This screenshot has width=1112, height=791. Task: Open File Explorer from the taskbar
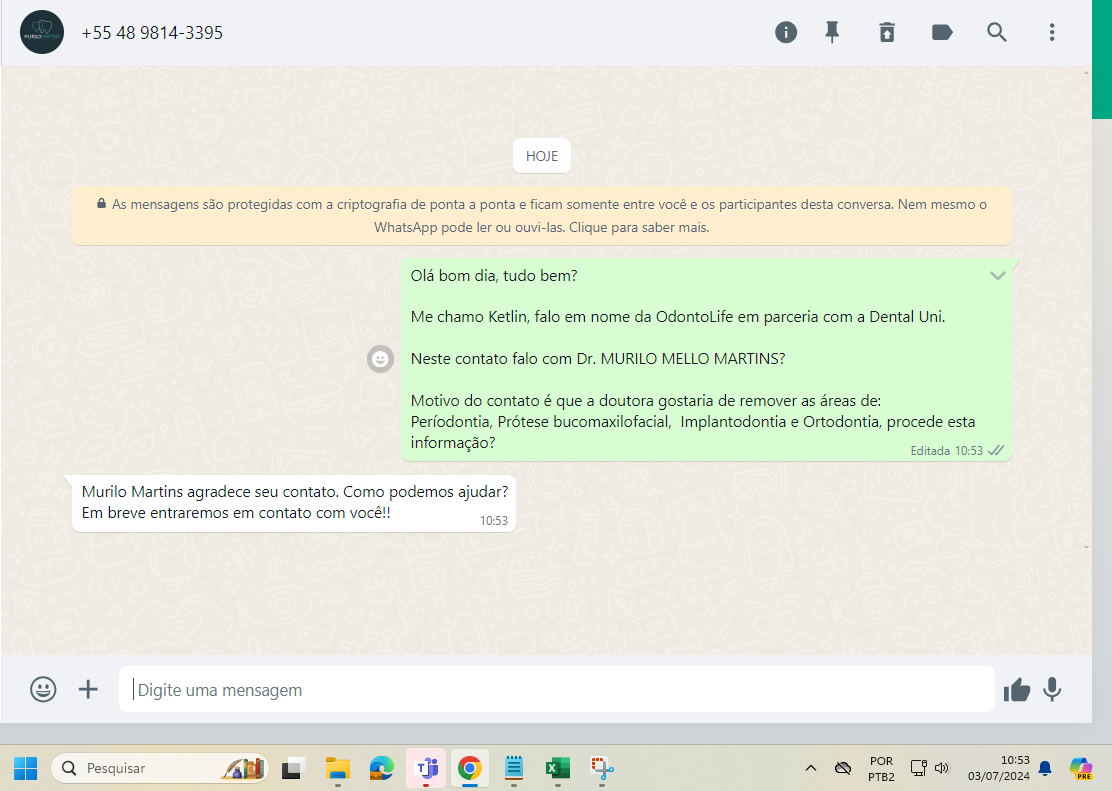tap(338, 768)
